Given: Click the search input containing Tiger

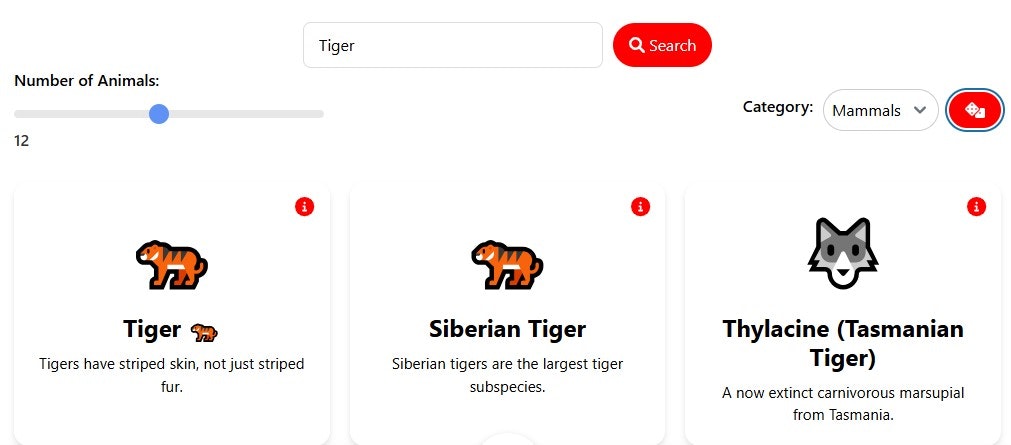Looking at the screenshot, I should click(453, 45).
